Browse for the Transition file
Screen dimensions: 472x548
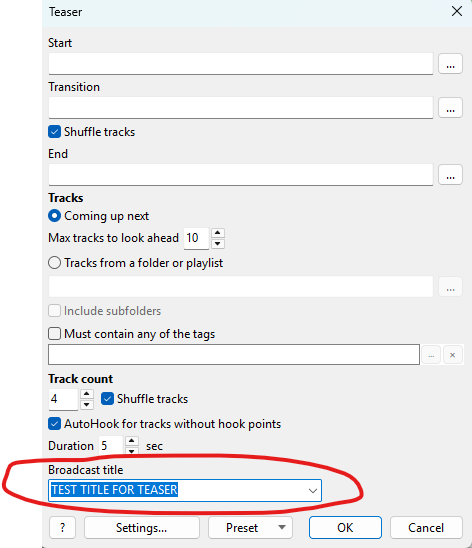click(x=450, y=108)
